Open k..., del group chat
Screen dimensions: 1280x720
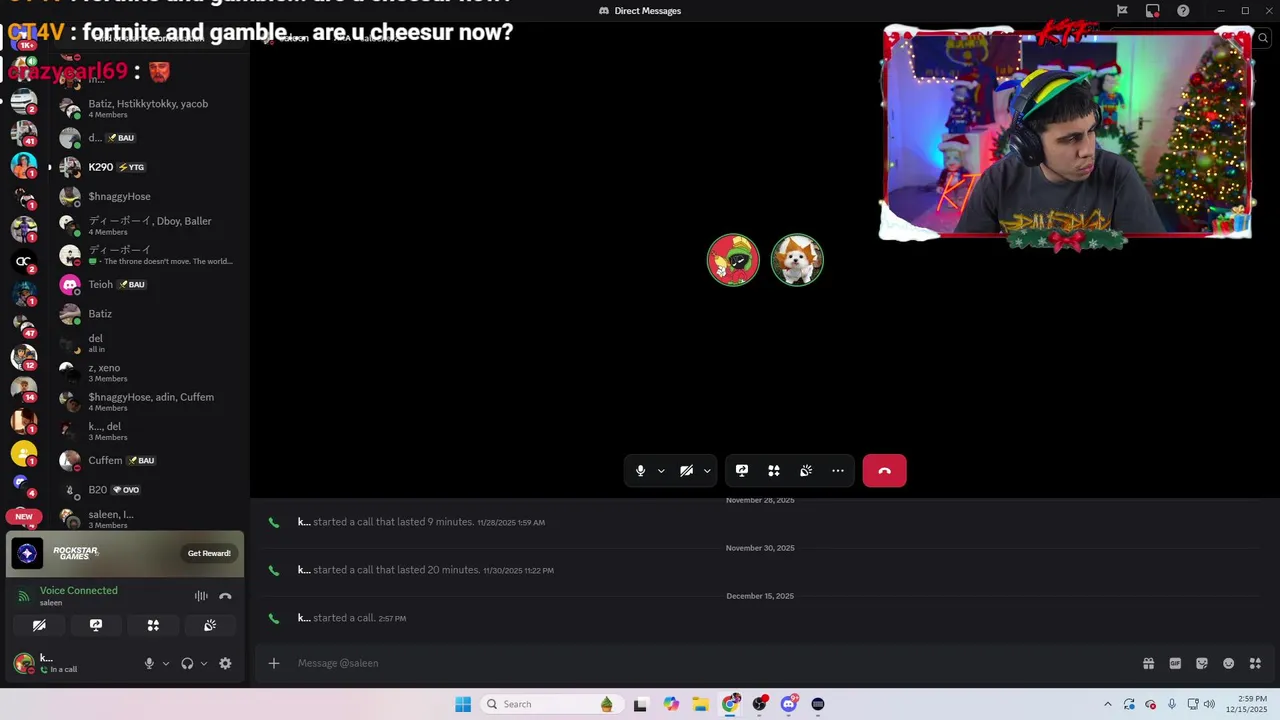pos(148,431)
